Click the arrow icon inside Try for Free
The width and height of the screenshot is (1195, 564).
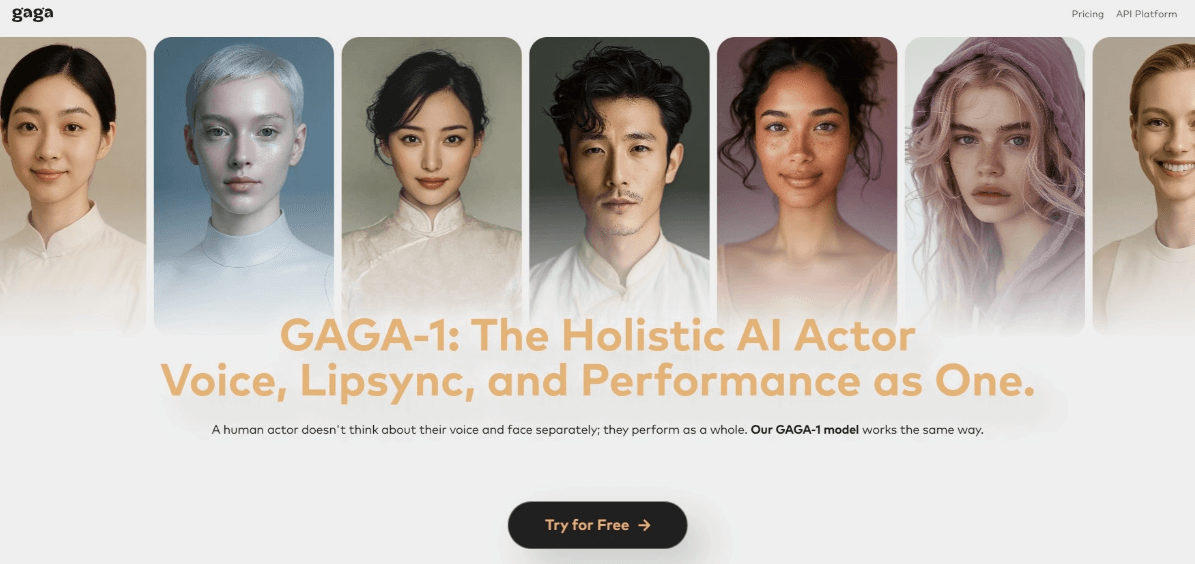[644, 525]
